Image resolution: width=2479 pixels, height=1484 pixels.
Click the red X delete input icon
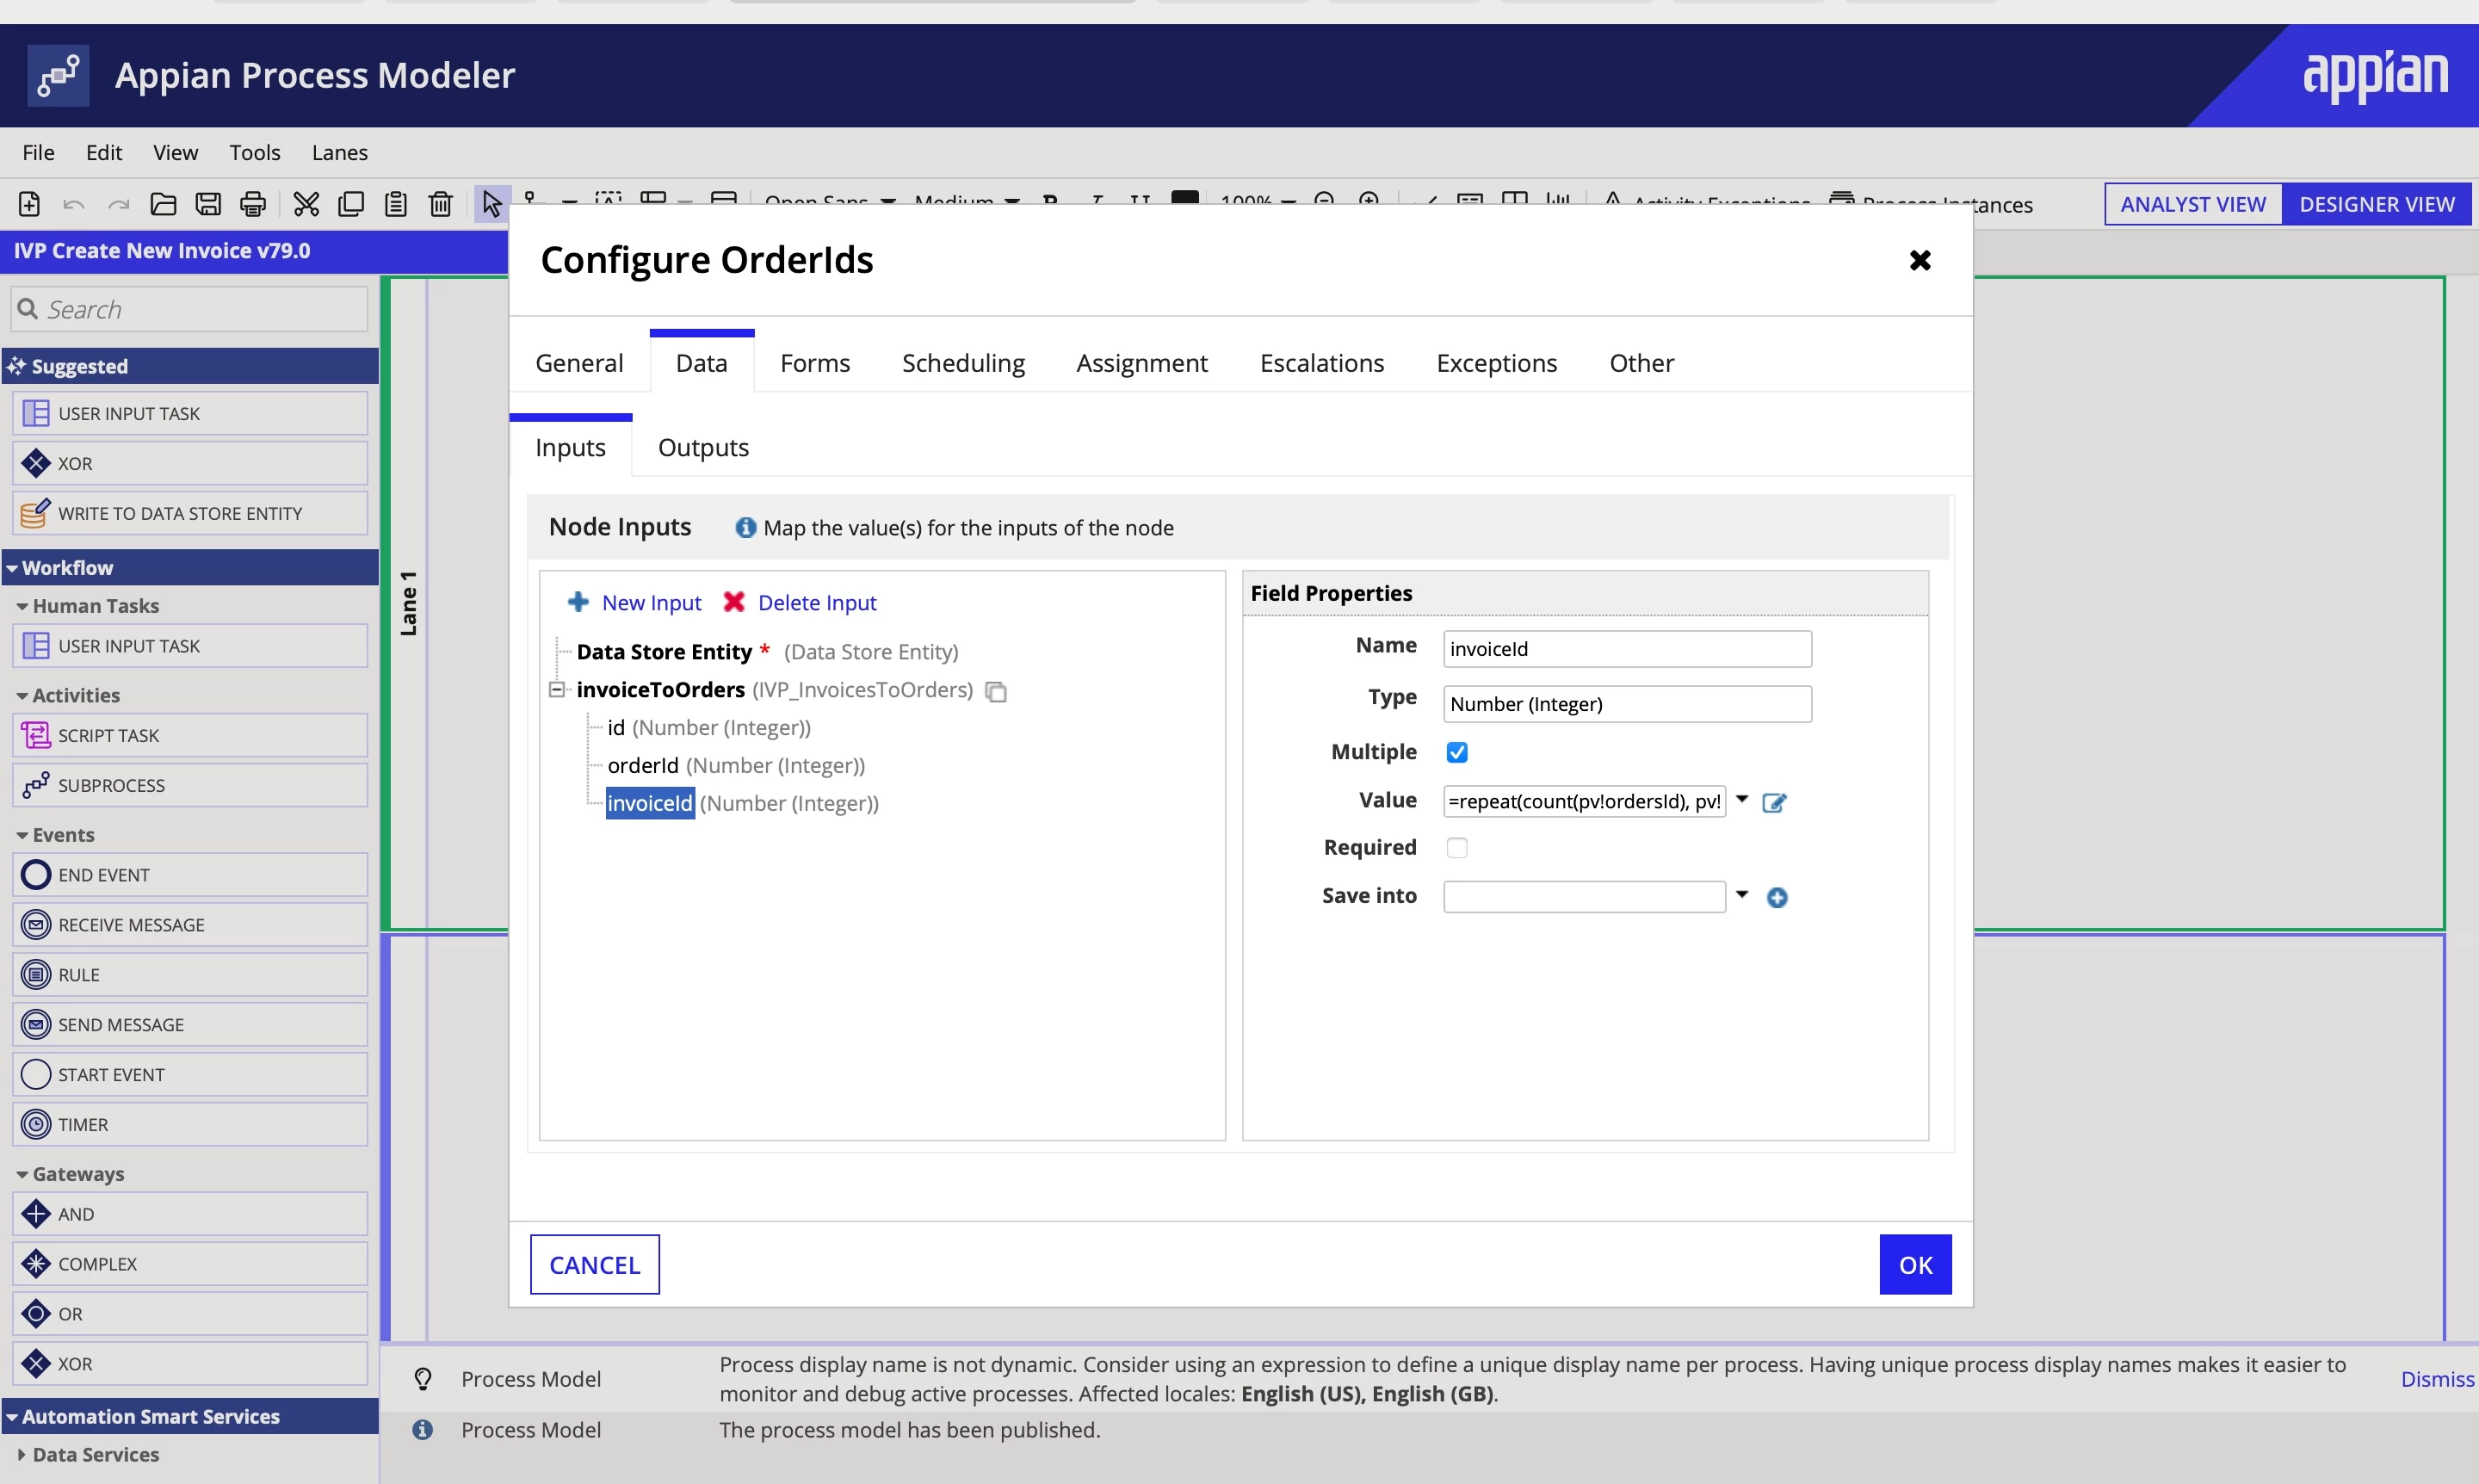(734, 602)
